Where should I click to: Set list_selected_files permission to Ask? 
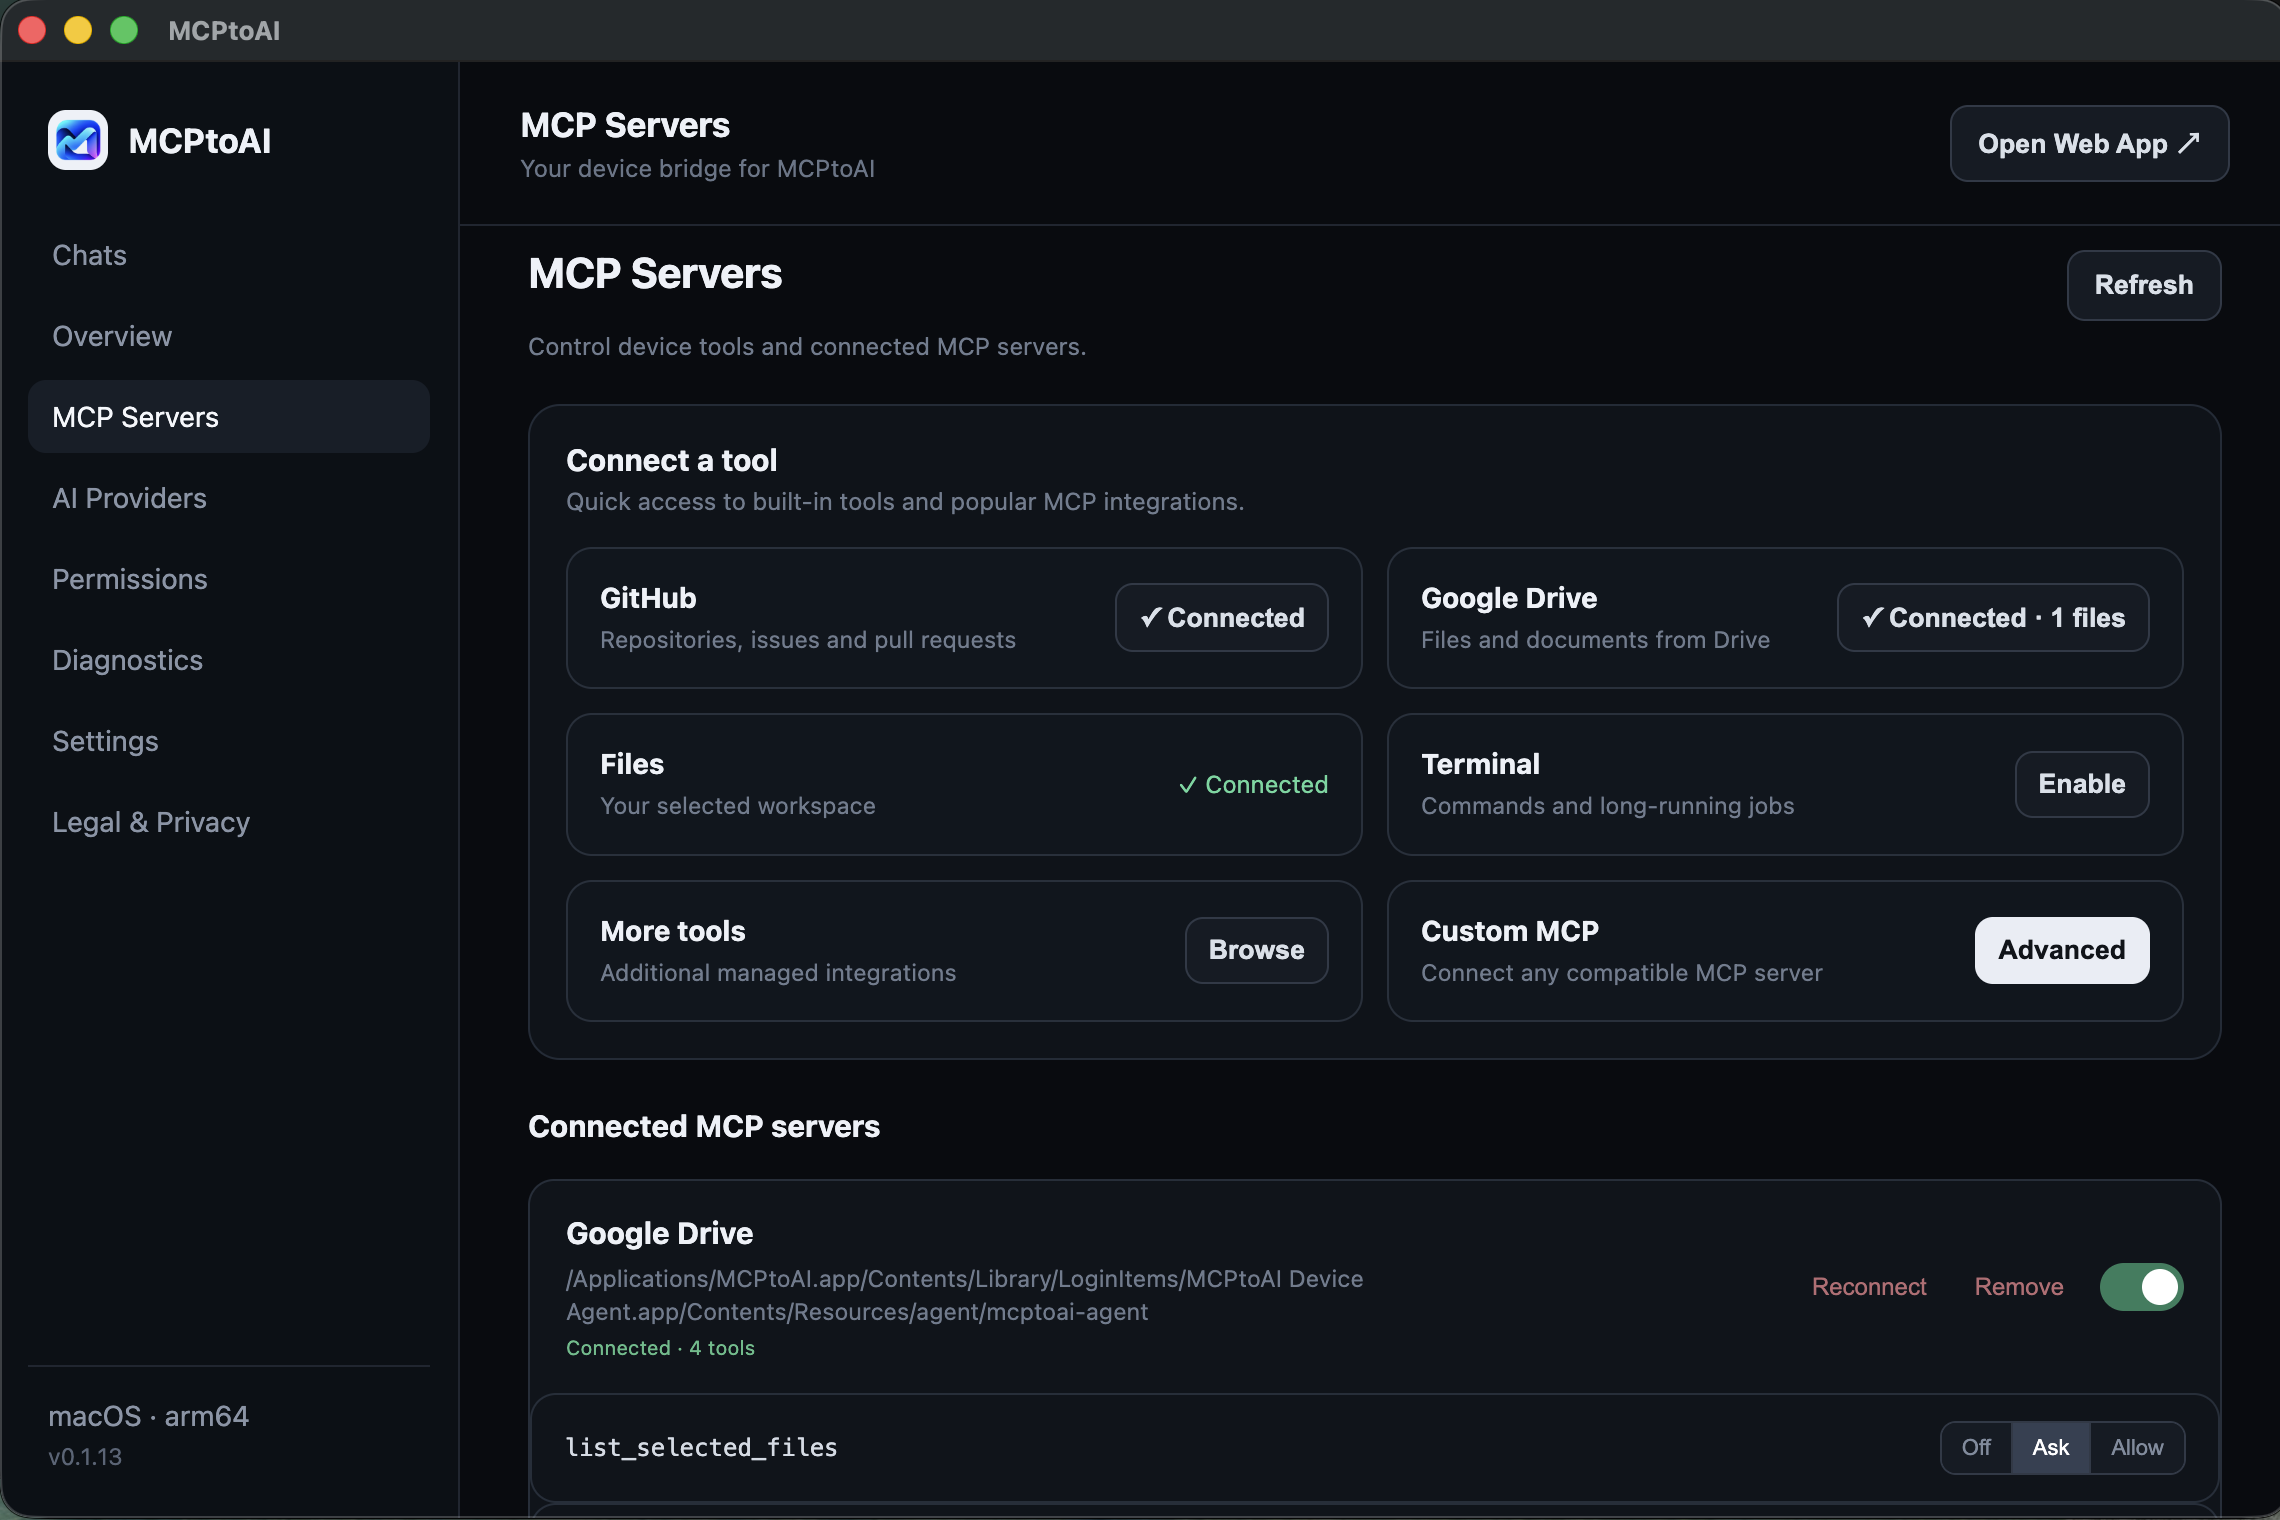point(2050,1447)
